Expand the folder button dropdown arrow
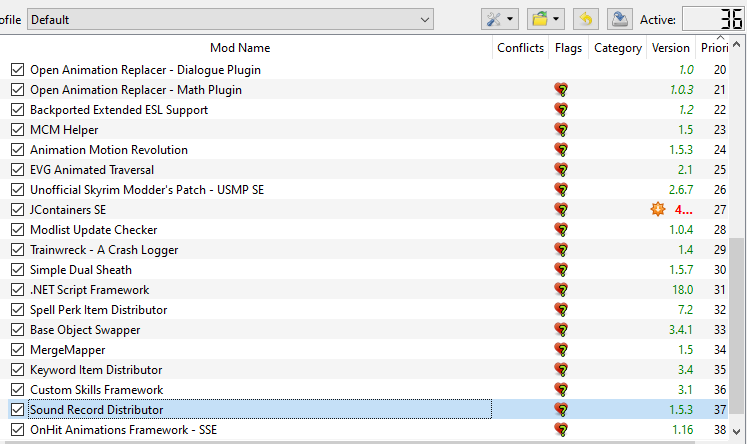This screenshot has height=444, width=747. click(x=556, y=20)
